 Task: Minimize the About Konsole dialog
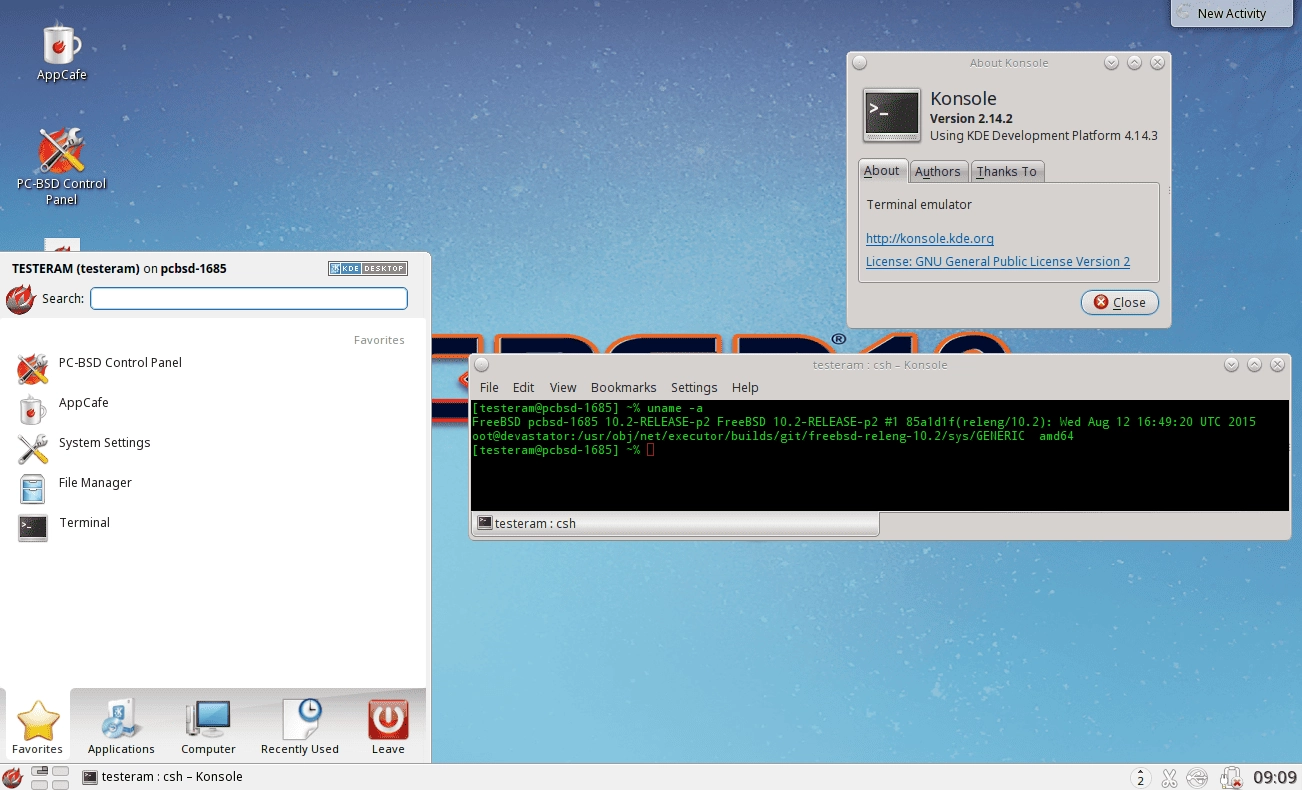pyautogui.click(x=1111, y=62)
